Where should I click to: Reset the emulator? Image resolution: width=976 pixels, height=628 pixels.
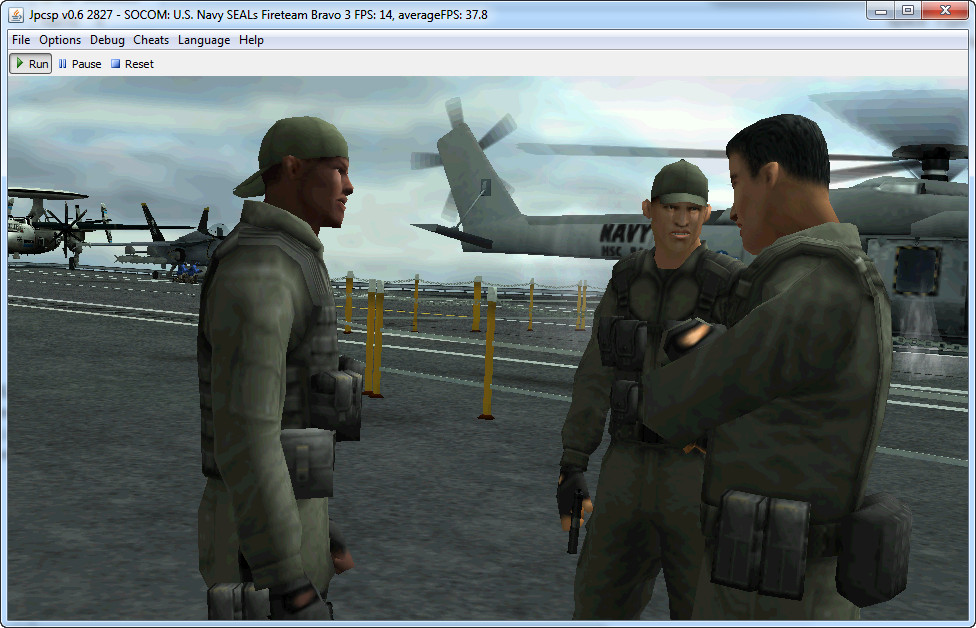pyautogui.click(x=132, y=64)
